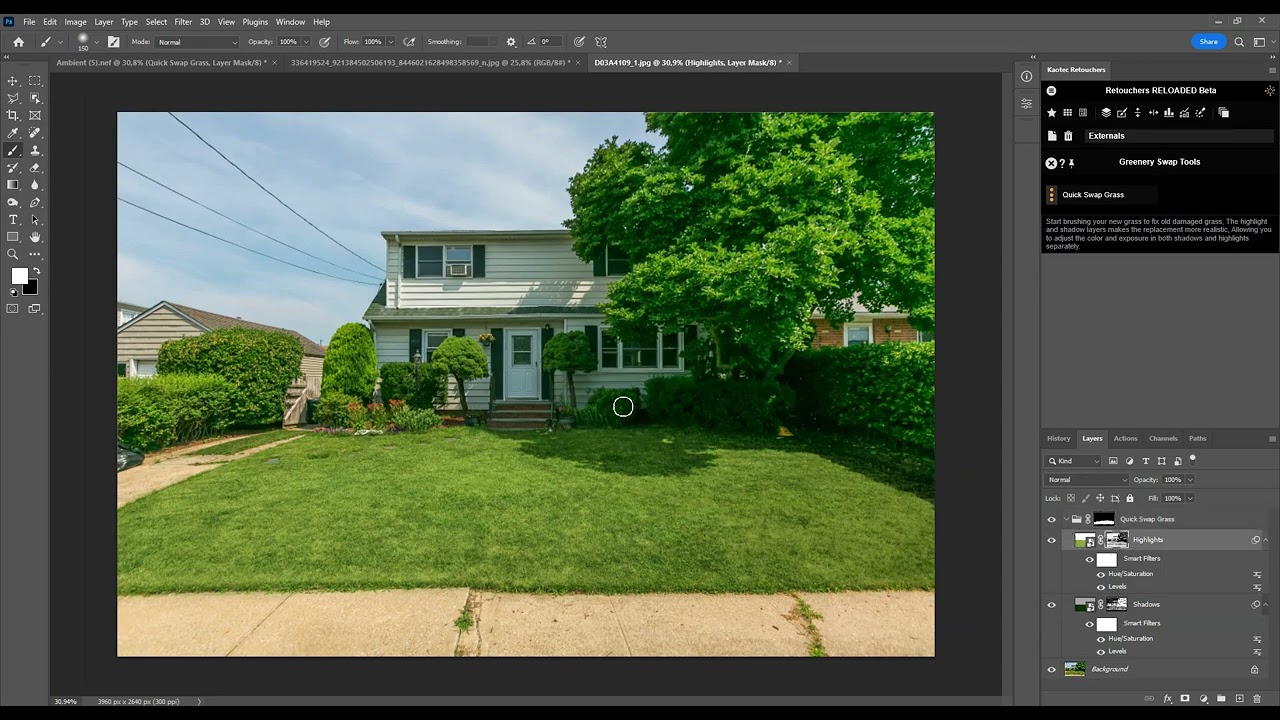Open the Flow value dropdown

coord(391,42)
